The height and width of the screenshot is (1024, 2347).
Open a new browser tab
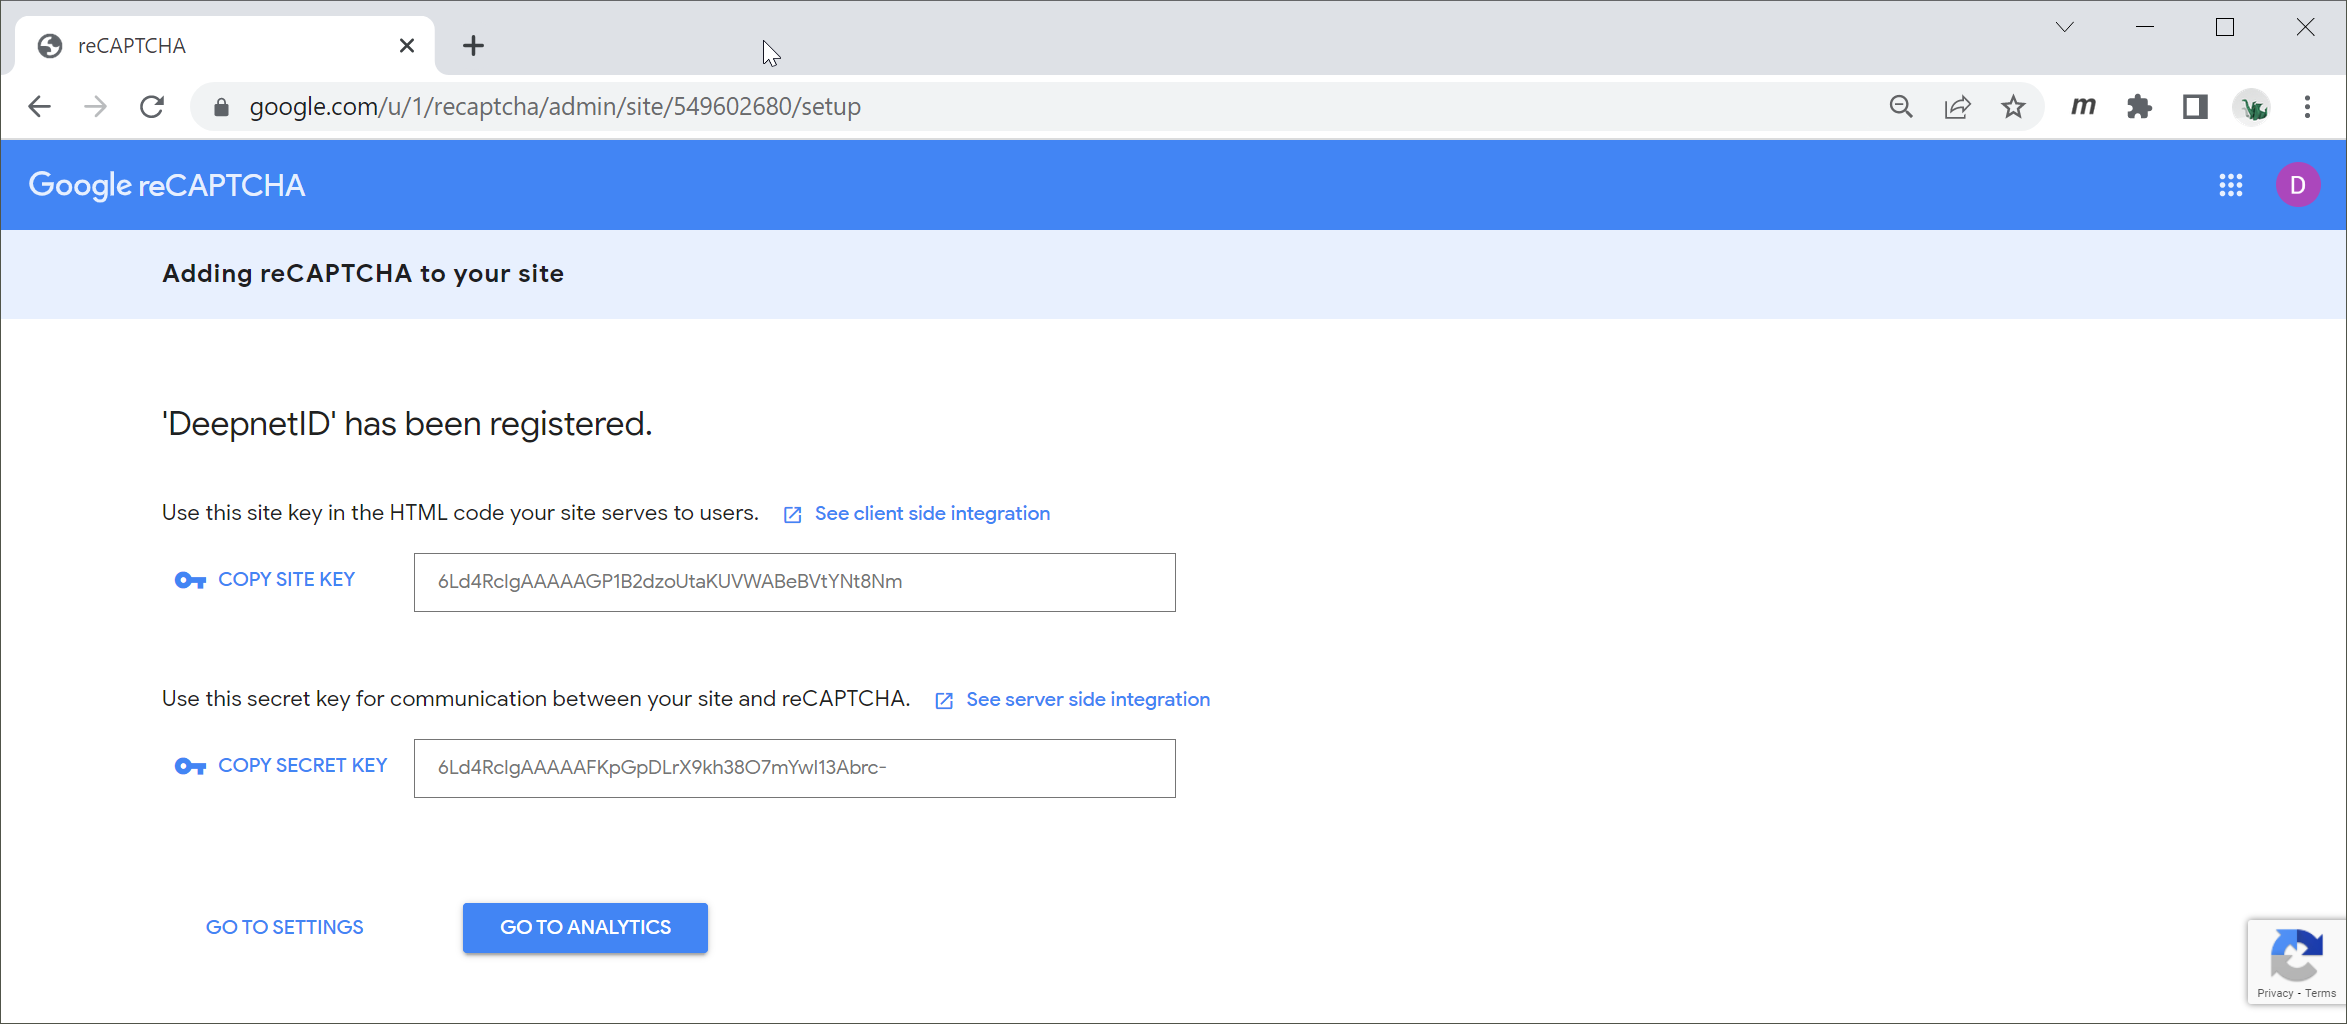click(x=473, y=46)
